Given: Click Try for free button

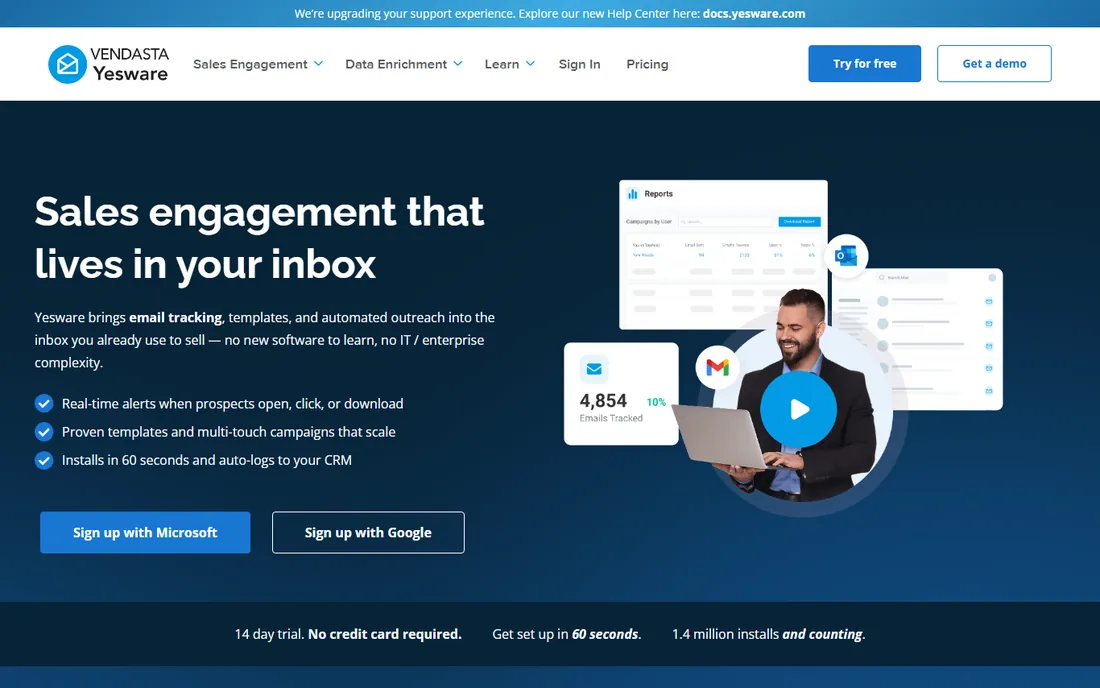Looking at the screenshot, I should pyautogui.click(x=864, y=63).
